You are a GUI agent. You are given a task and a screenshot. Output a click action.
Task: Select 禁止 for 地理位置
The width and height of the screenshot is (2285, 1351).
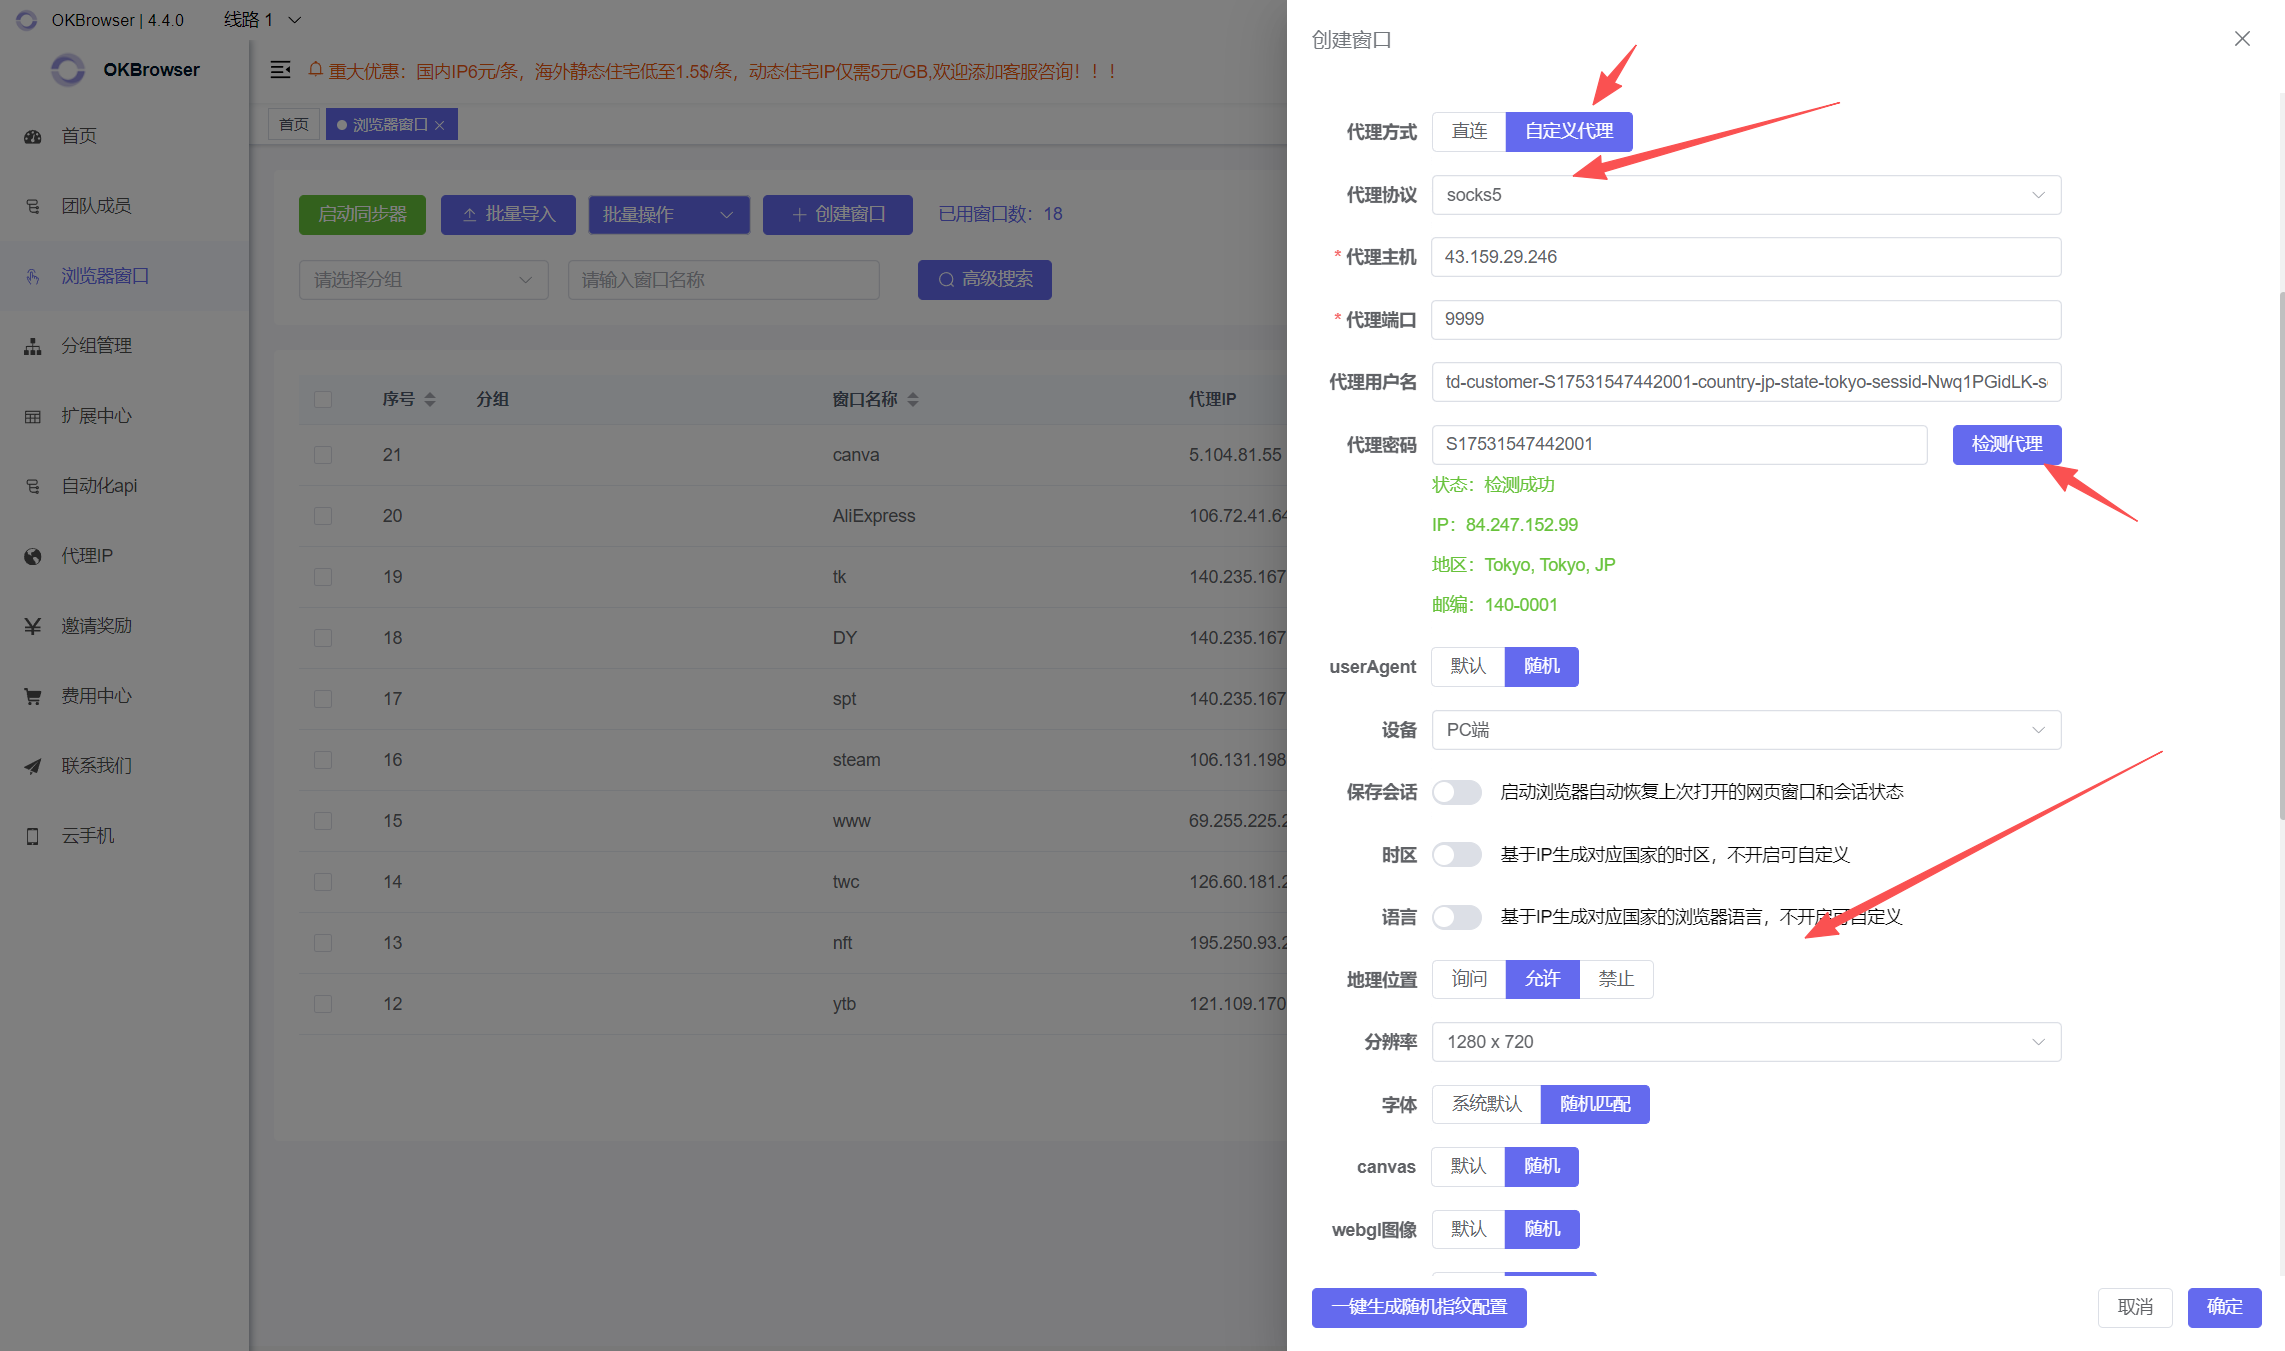(1616, 979)
